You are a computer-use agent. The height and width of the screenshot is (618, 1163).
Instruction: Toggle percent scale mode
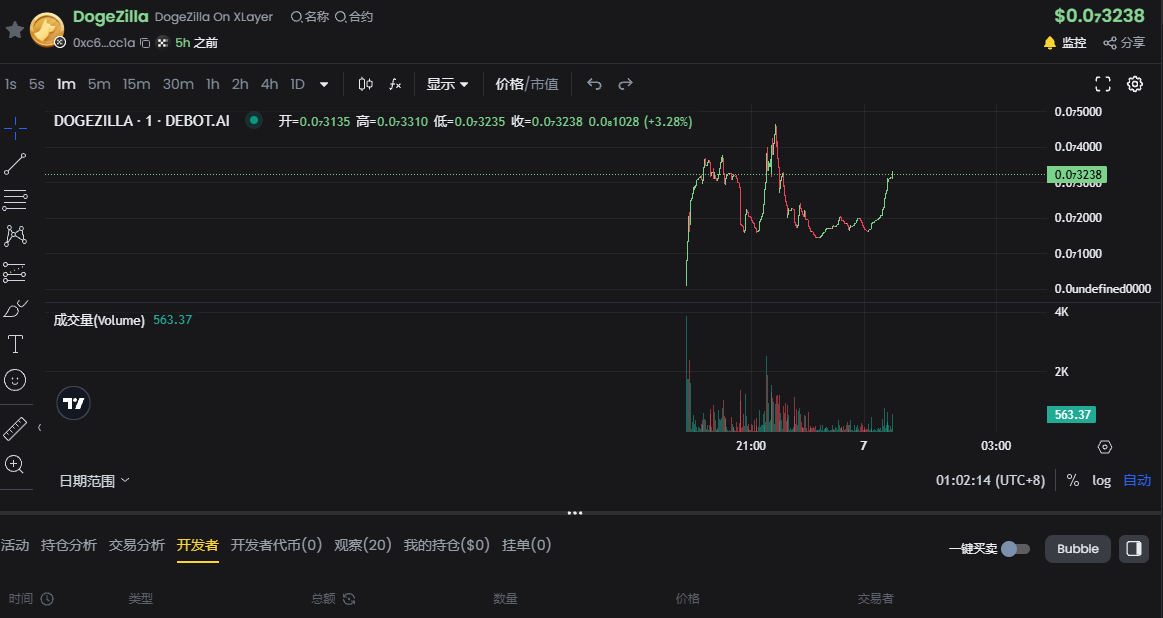point(1073,480)
